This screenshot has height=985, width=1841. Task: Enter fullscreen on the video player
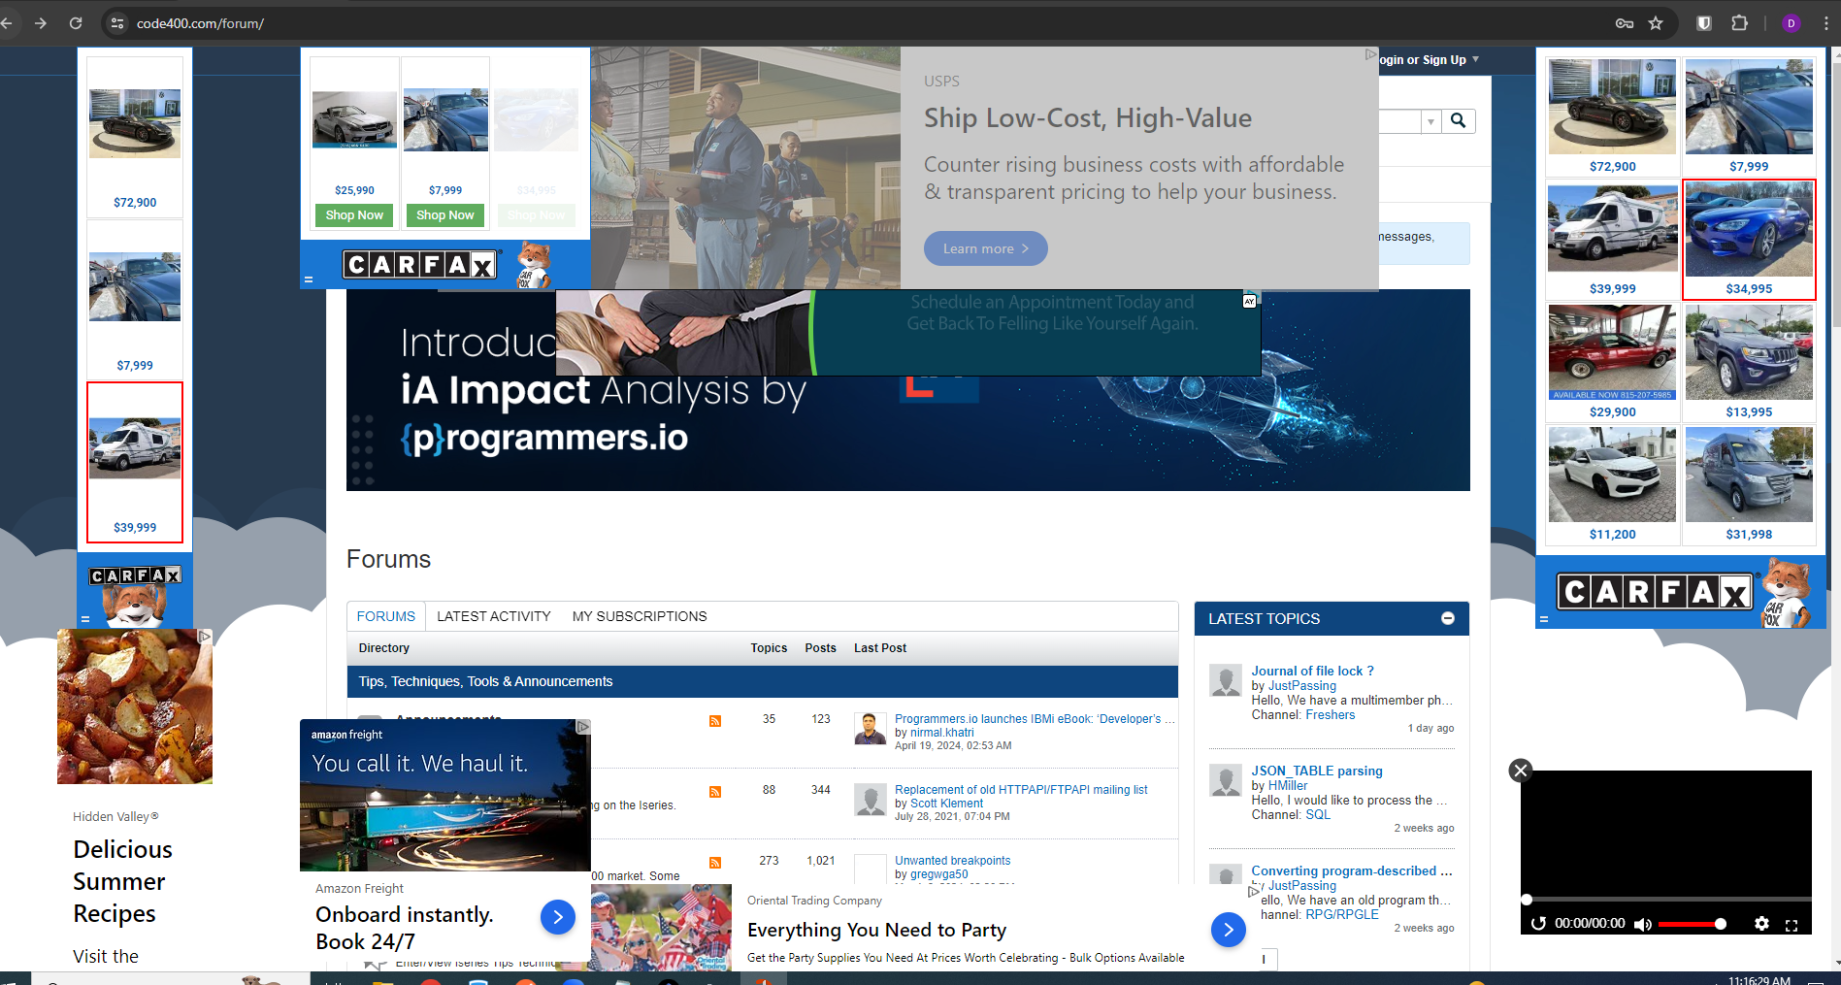pos(1791,925)
